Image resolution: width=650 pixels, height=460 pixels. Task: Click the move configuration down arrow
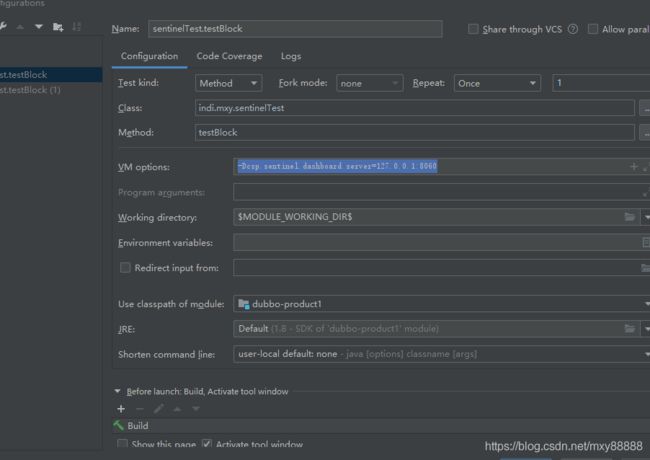(x=39, y=27)
